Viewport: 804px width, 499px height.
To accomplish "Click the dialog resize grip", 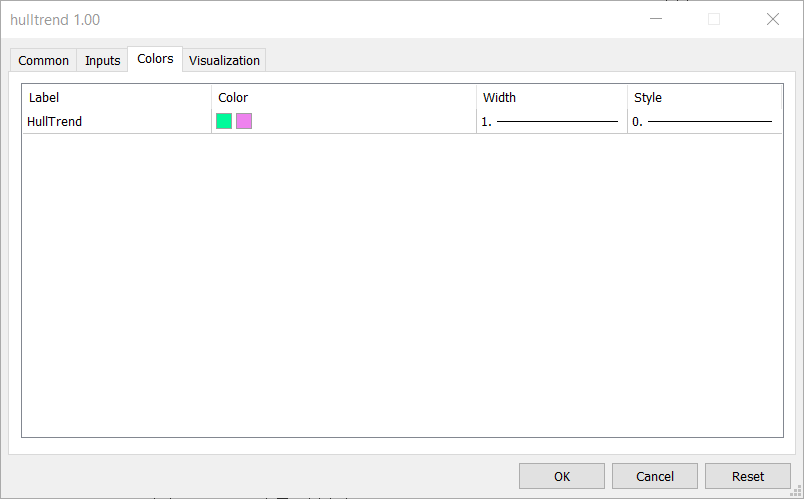I will (796, 492).
